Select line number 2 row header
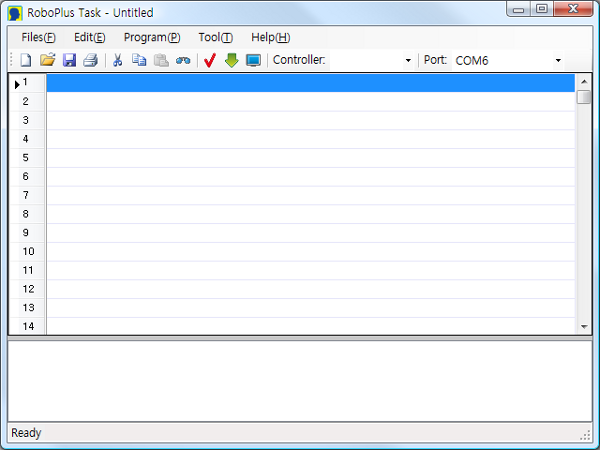 (x=27, y=101)
